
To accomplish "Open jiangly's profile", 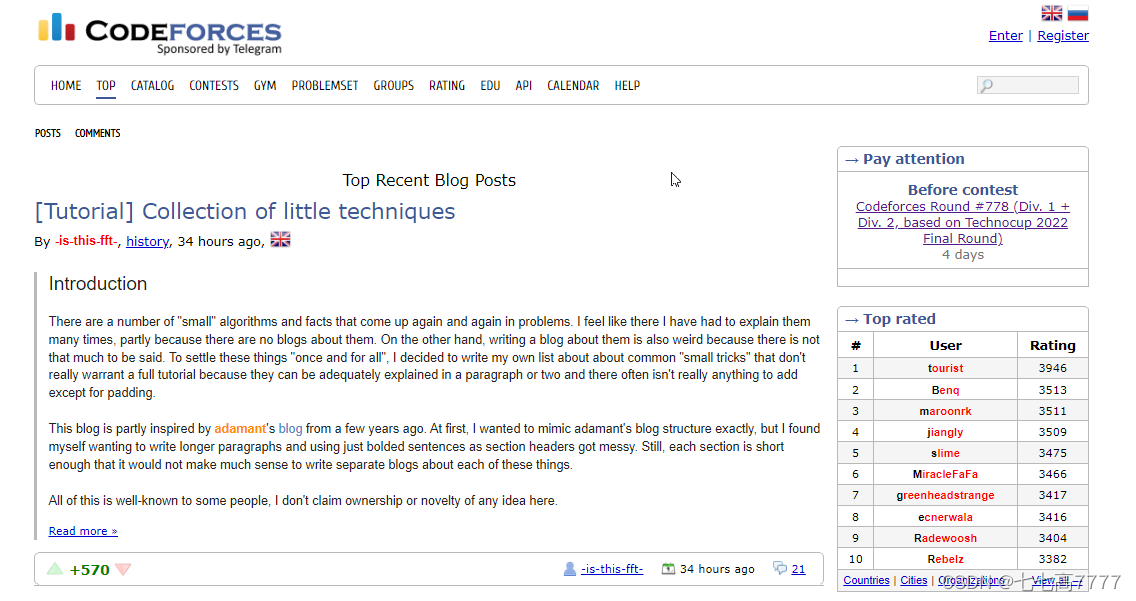I will [945, 432].
